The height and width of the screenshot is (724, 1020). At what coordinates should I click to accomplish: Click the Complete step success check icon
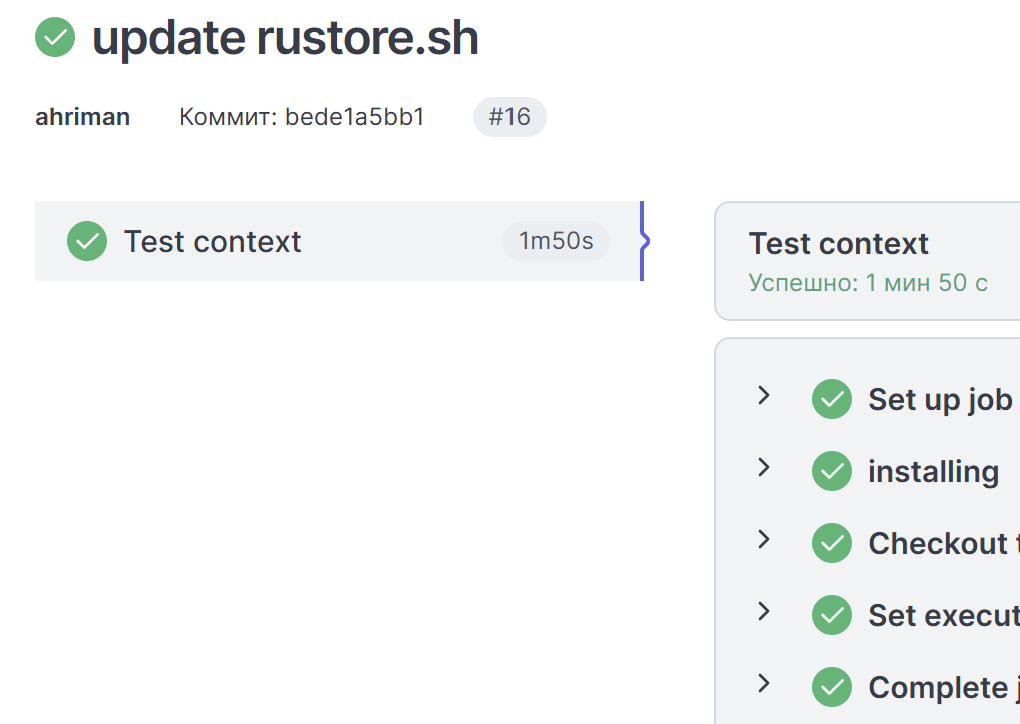[x=832, y=687]
